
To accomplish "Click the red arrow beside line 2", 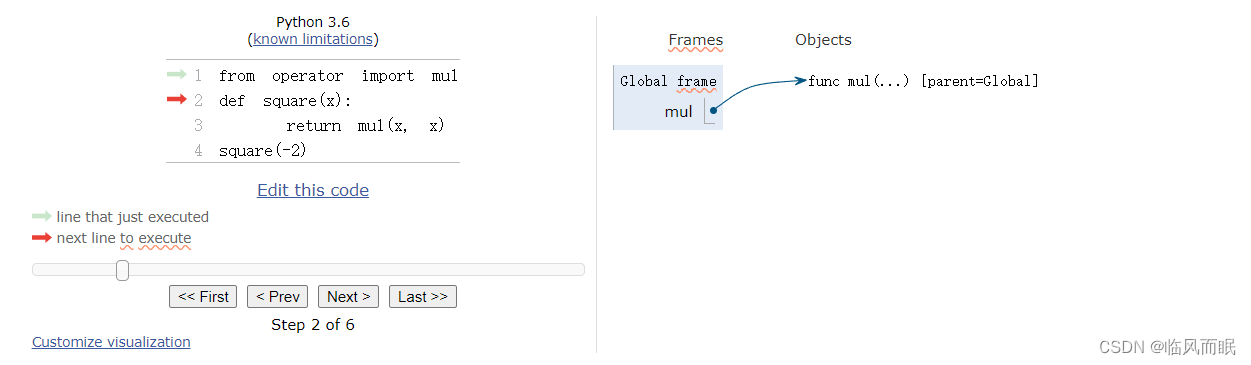I will click(x=176, y=99).
